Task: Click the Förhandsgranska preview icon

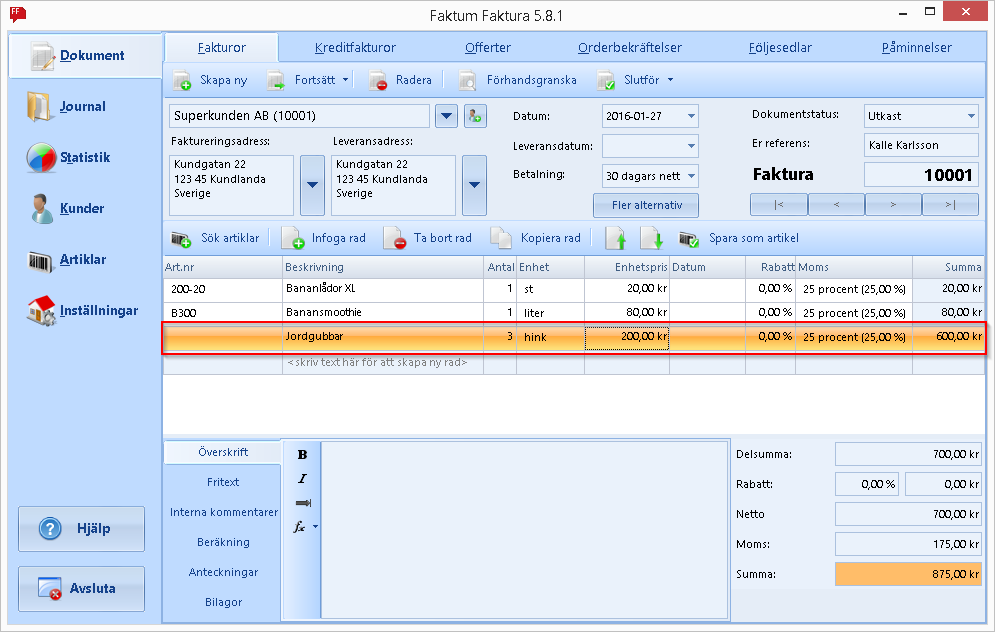Action: click(468, 81)
